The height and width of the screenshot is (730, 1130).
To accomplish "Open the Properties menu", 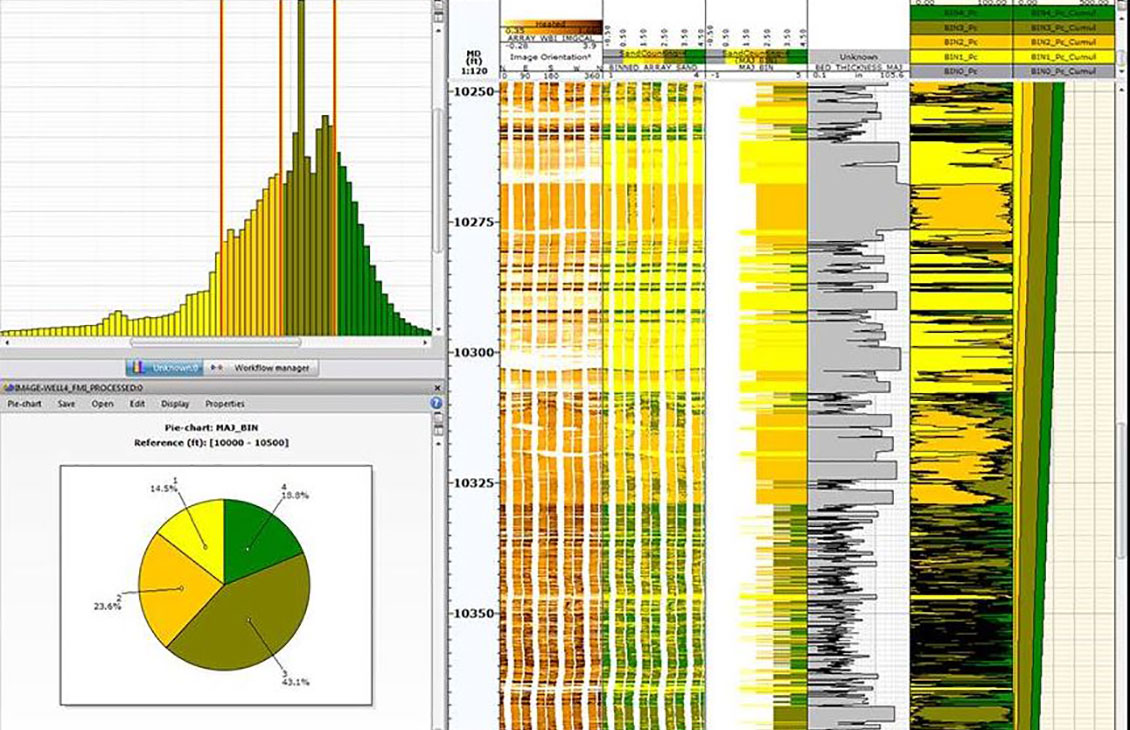I will pyautogui.click(x=225, y=404).
